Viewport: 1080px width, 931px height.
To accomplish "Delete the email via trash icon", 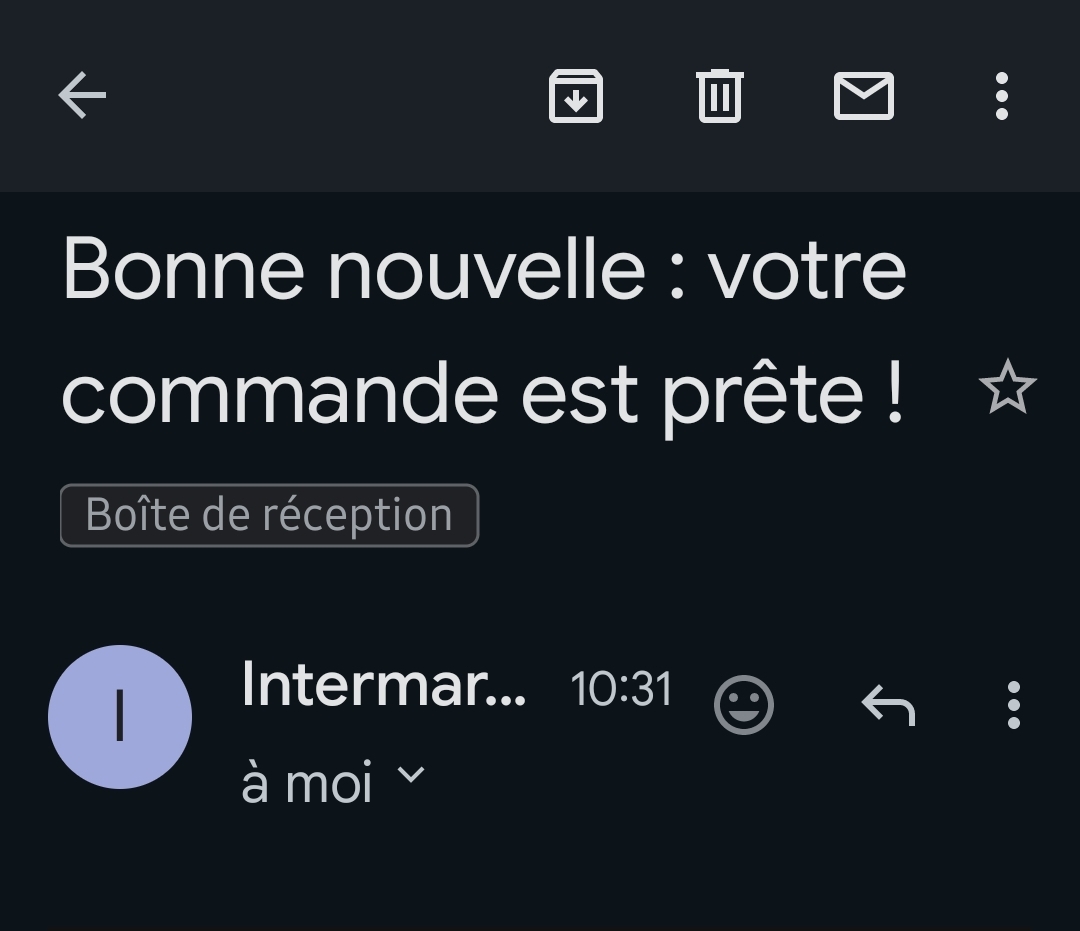I will tap(720, 96).
